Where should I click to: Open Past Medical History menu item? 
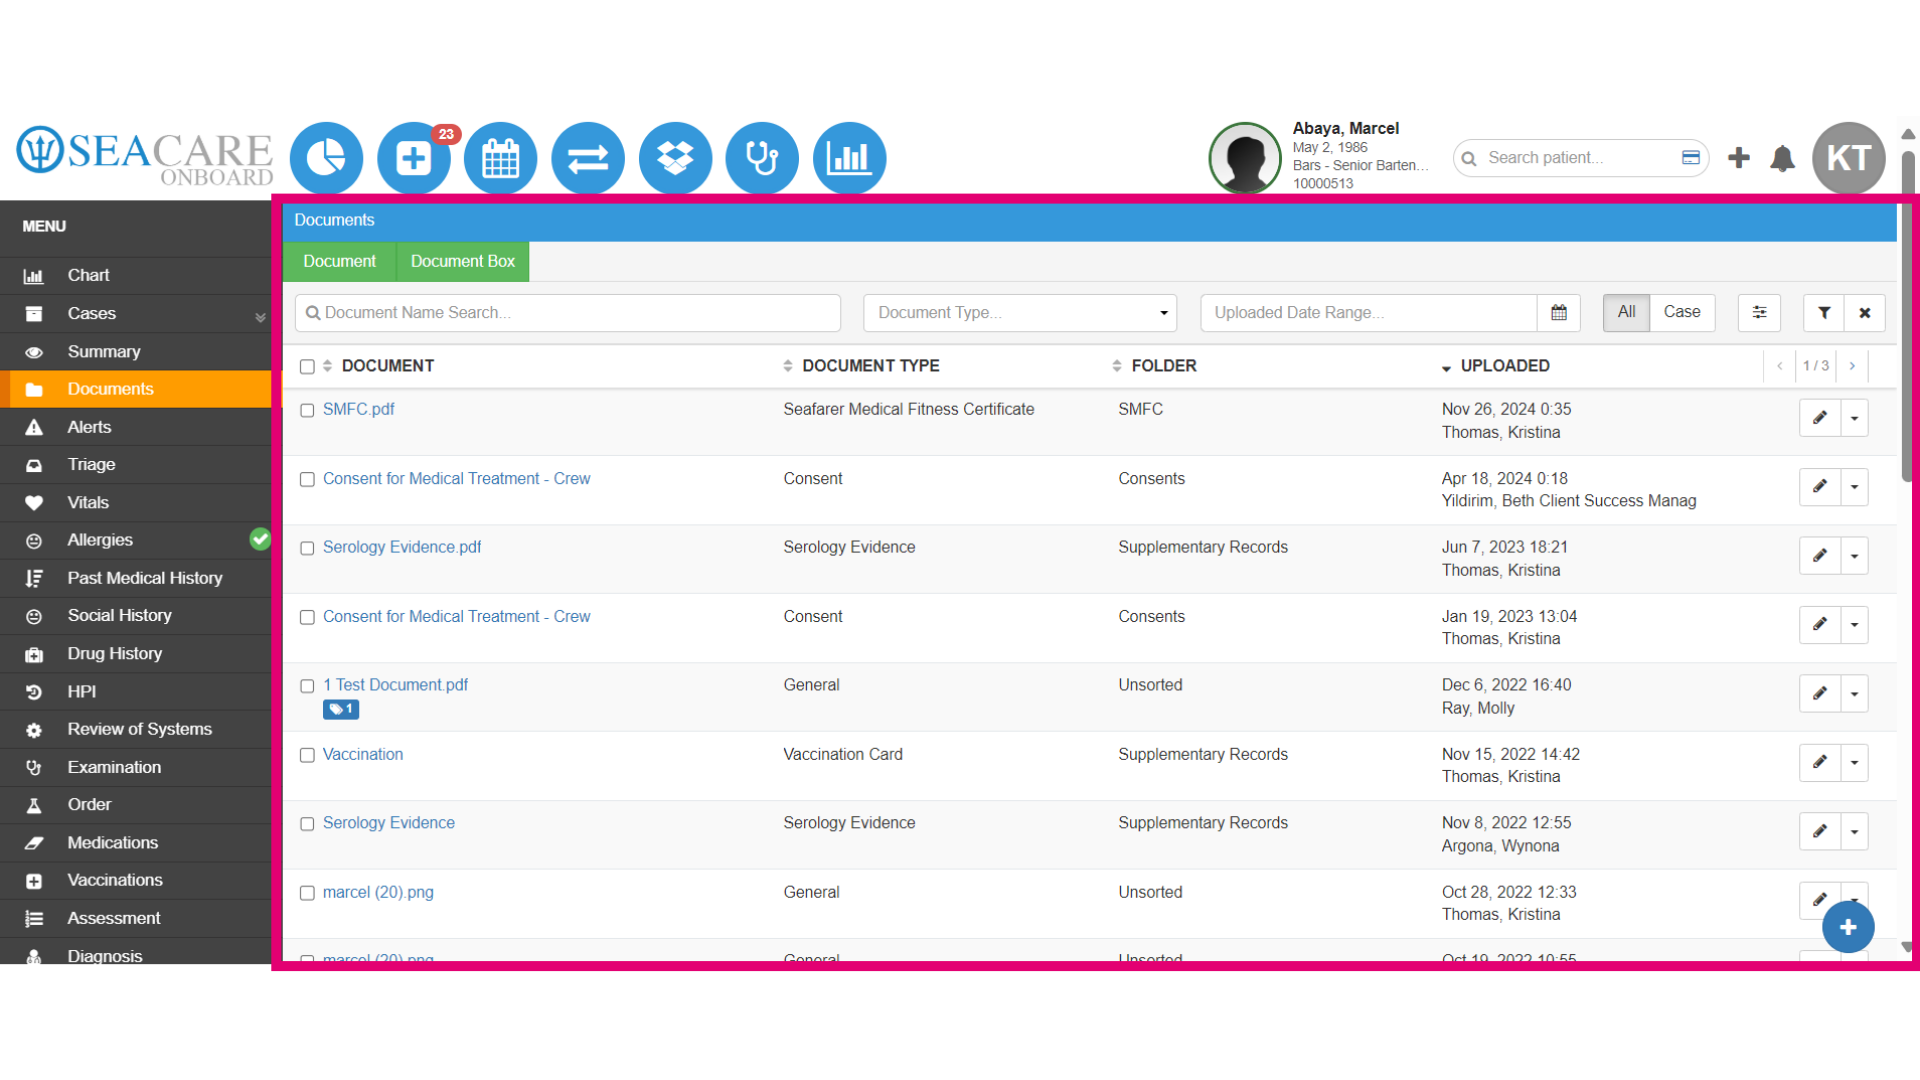tap(135, 578)
